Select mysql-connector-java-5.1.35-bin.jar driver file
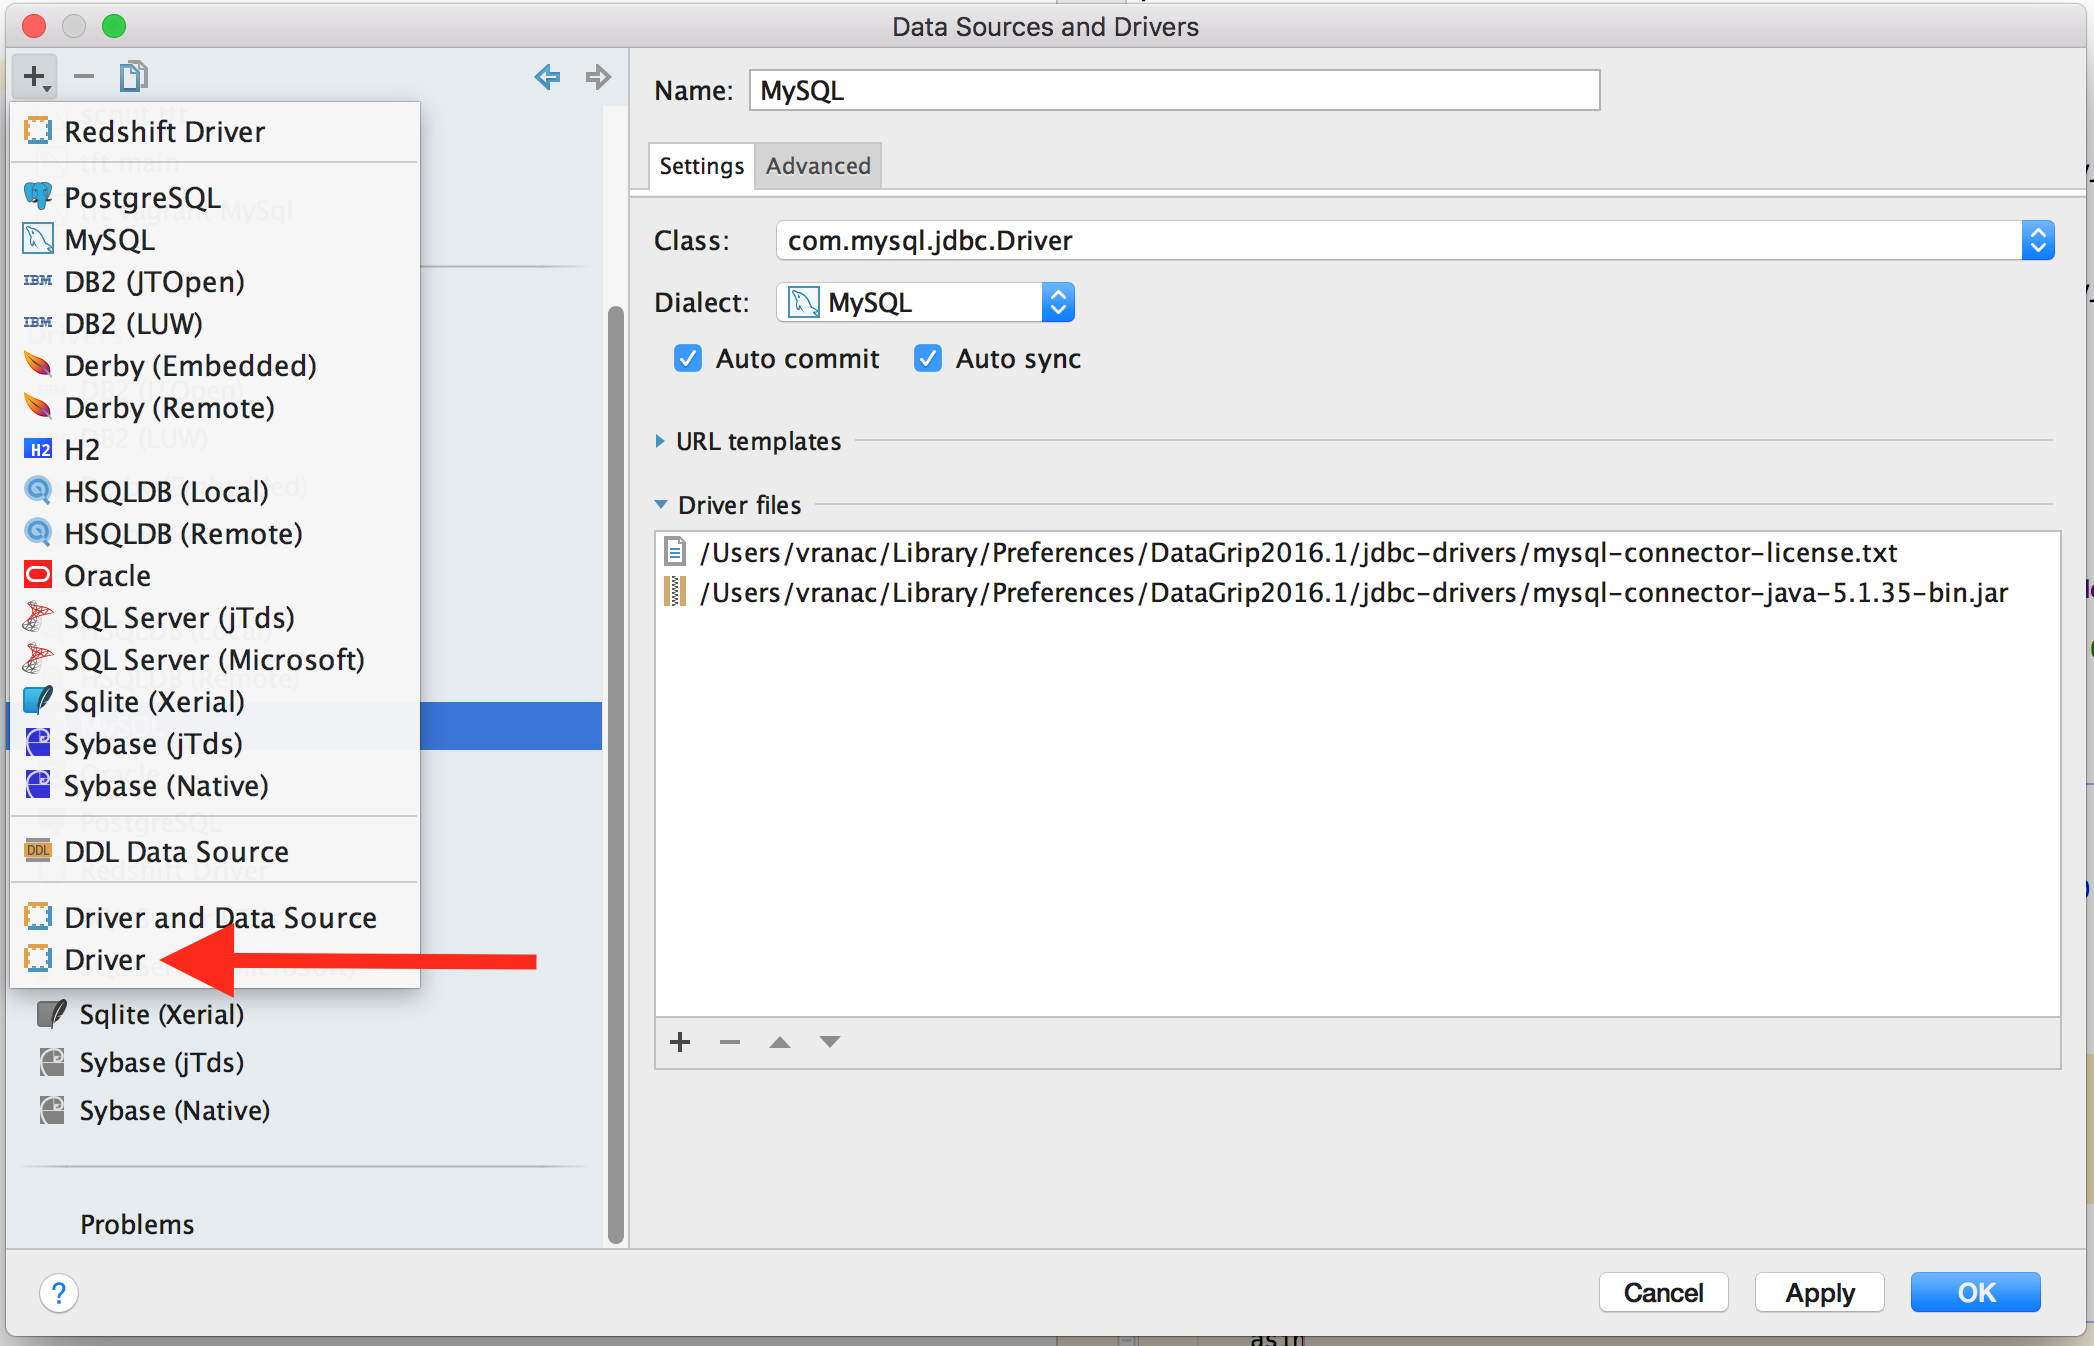The image size is (2094, 1346). coord(1357,592)
